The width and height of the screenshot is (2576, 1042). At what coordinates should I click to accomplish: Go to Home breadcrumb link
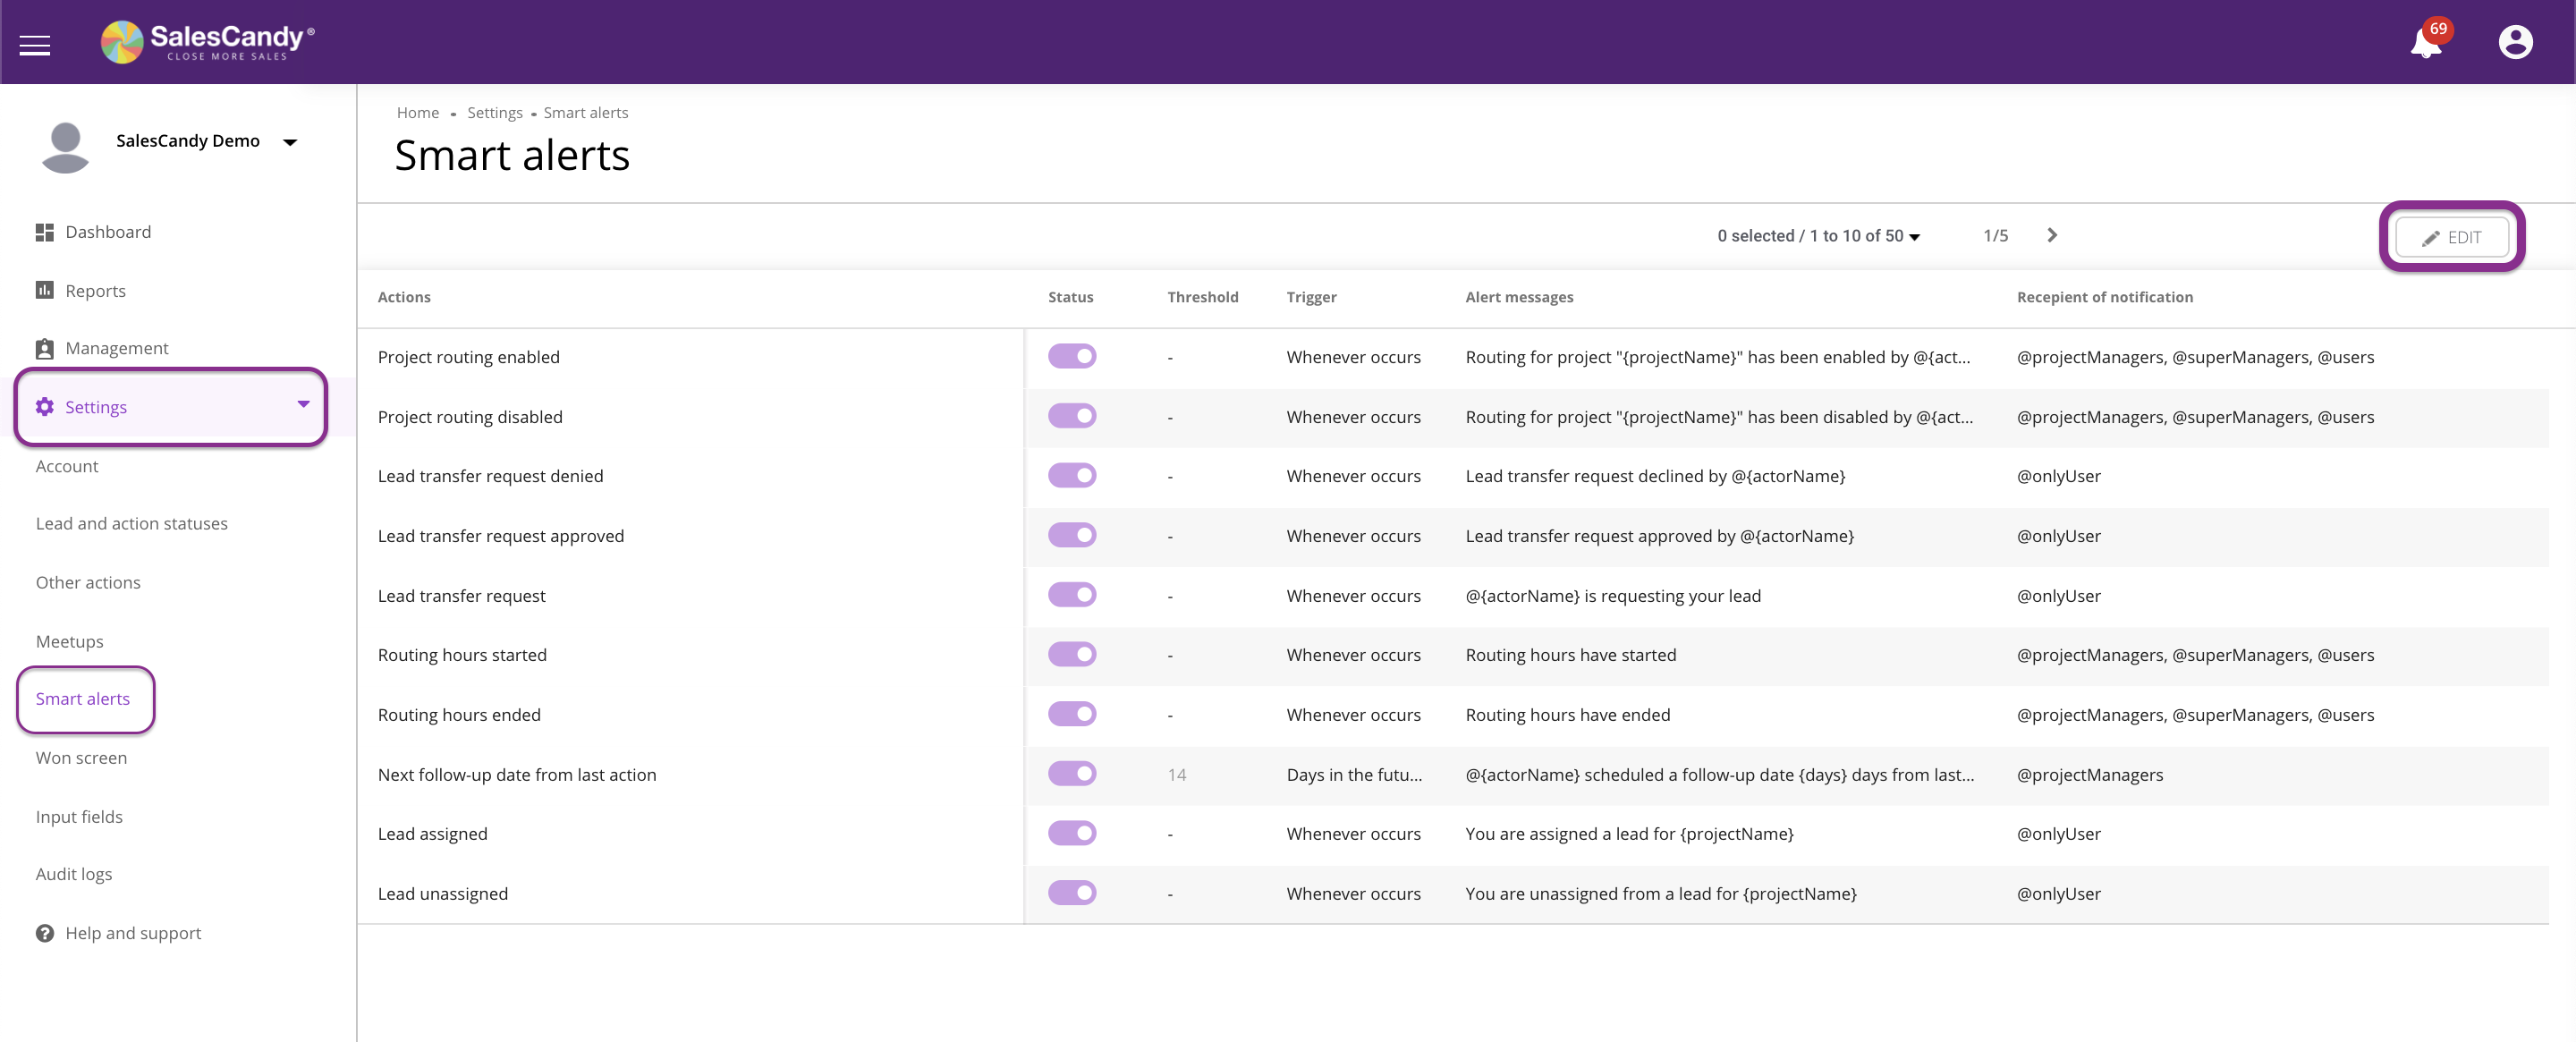pos(417,113)
